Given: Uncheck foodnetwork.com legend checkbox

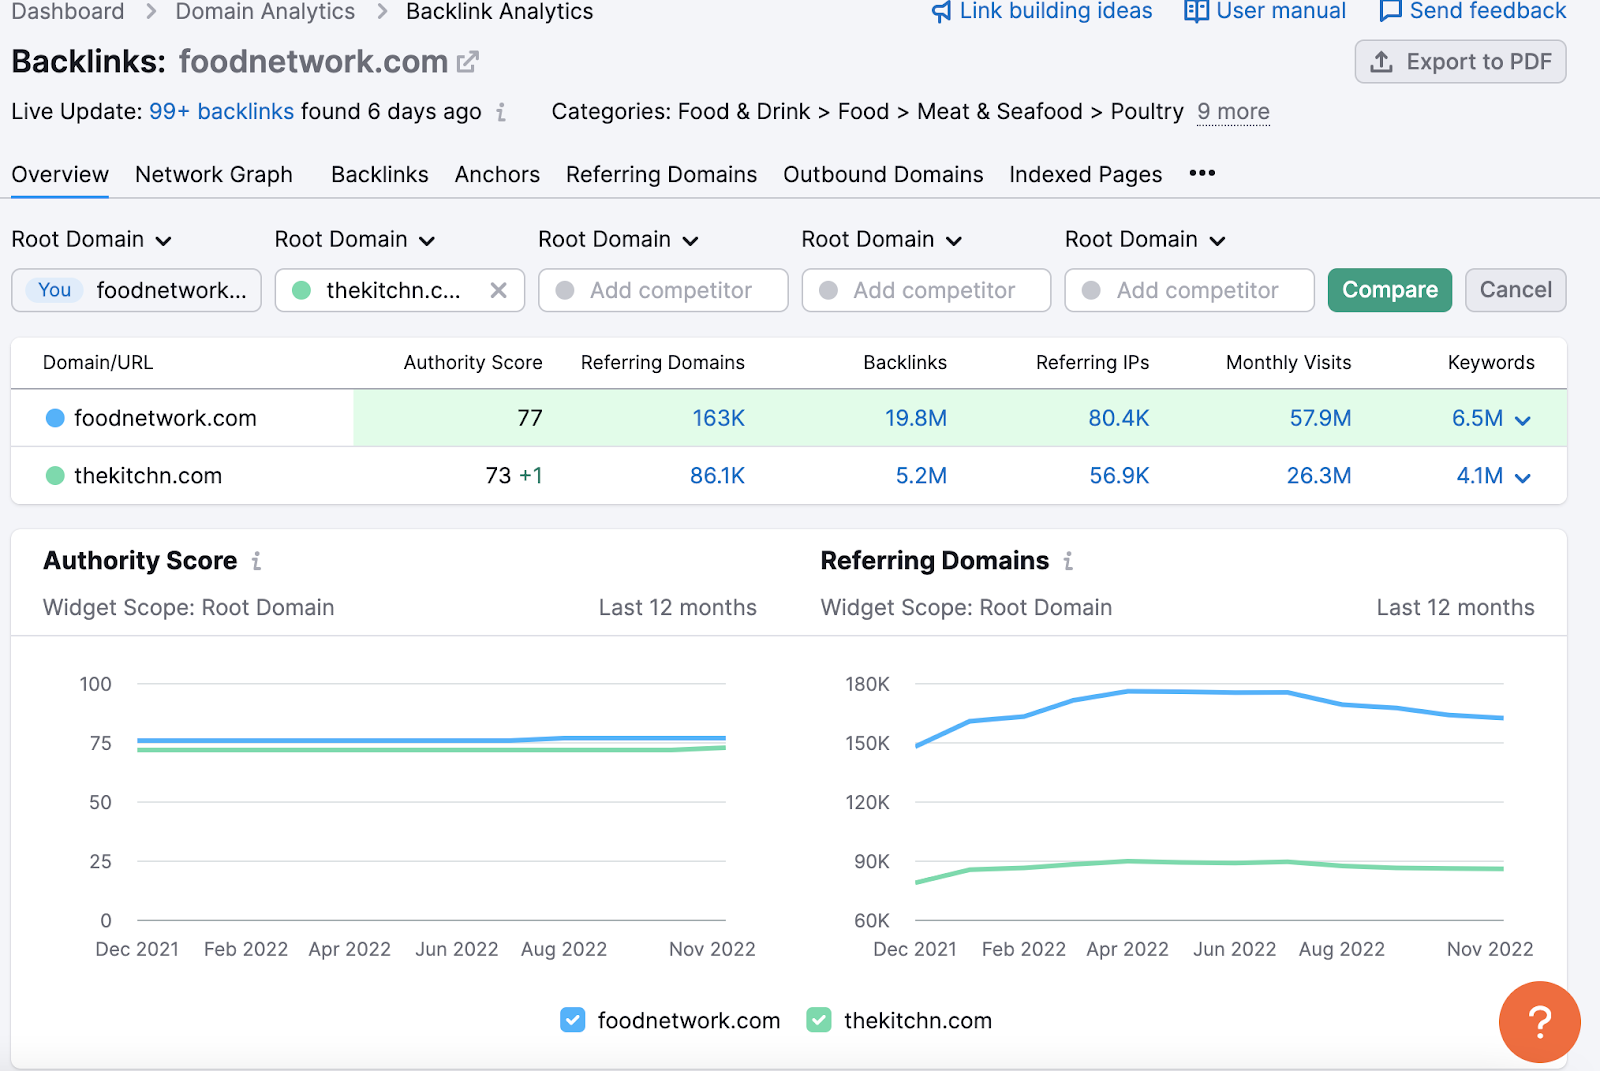Looking at the screenshot, I should point(572,1020).
